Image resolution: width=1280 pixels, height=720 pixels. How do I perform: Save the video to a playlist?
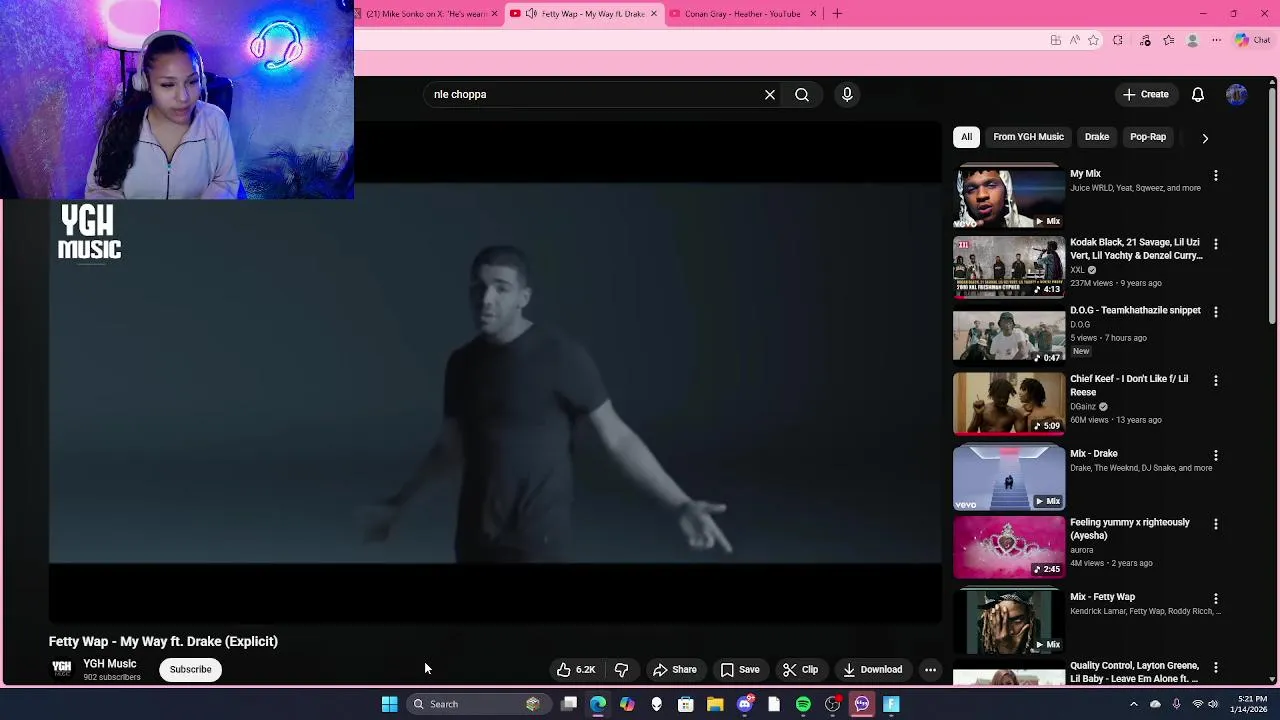click(x=740, y=670)
